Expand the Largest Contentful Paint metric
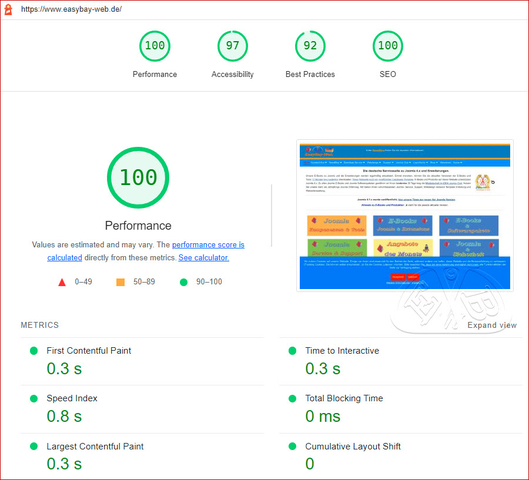529x480 pixels. click(x=142, y=457)
